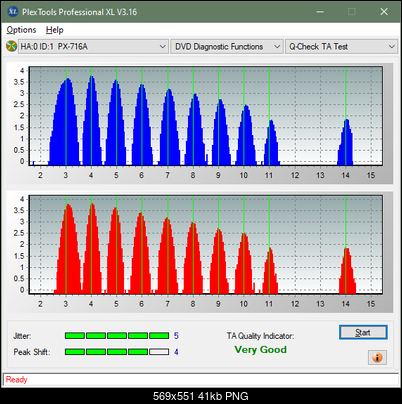Image resolution: width=402 pixels, height=404 pixels.
Task: Open the Options menu
Action: (x=21, y=30)
